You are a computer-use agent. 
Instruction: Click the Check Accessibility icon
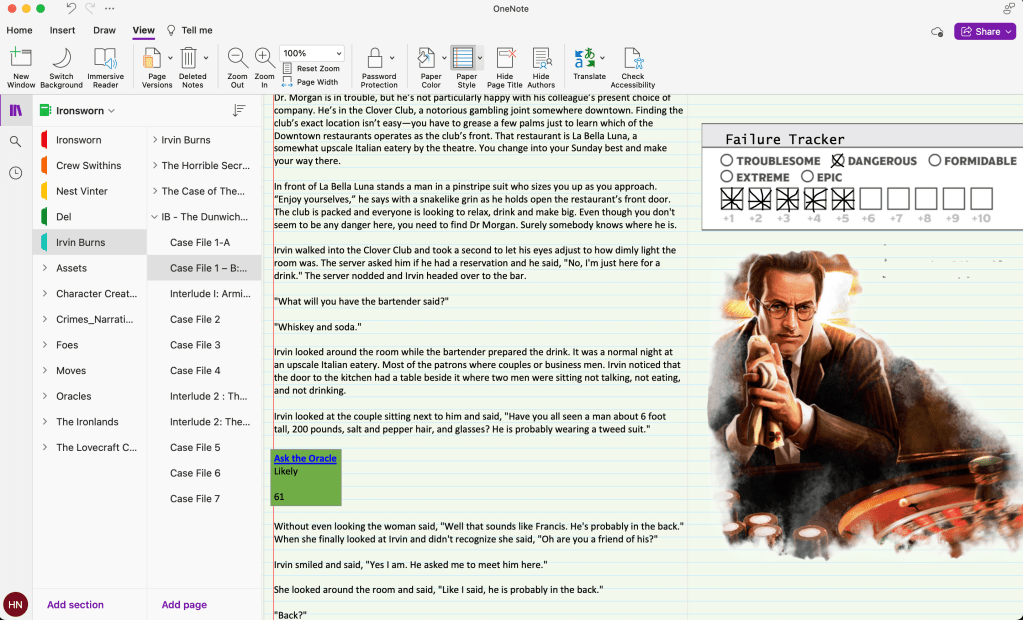pos(632,59)
